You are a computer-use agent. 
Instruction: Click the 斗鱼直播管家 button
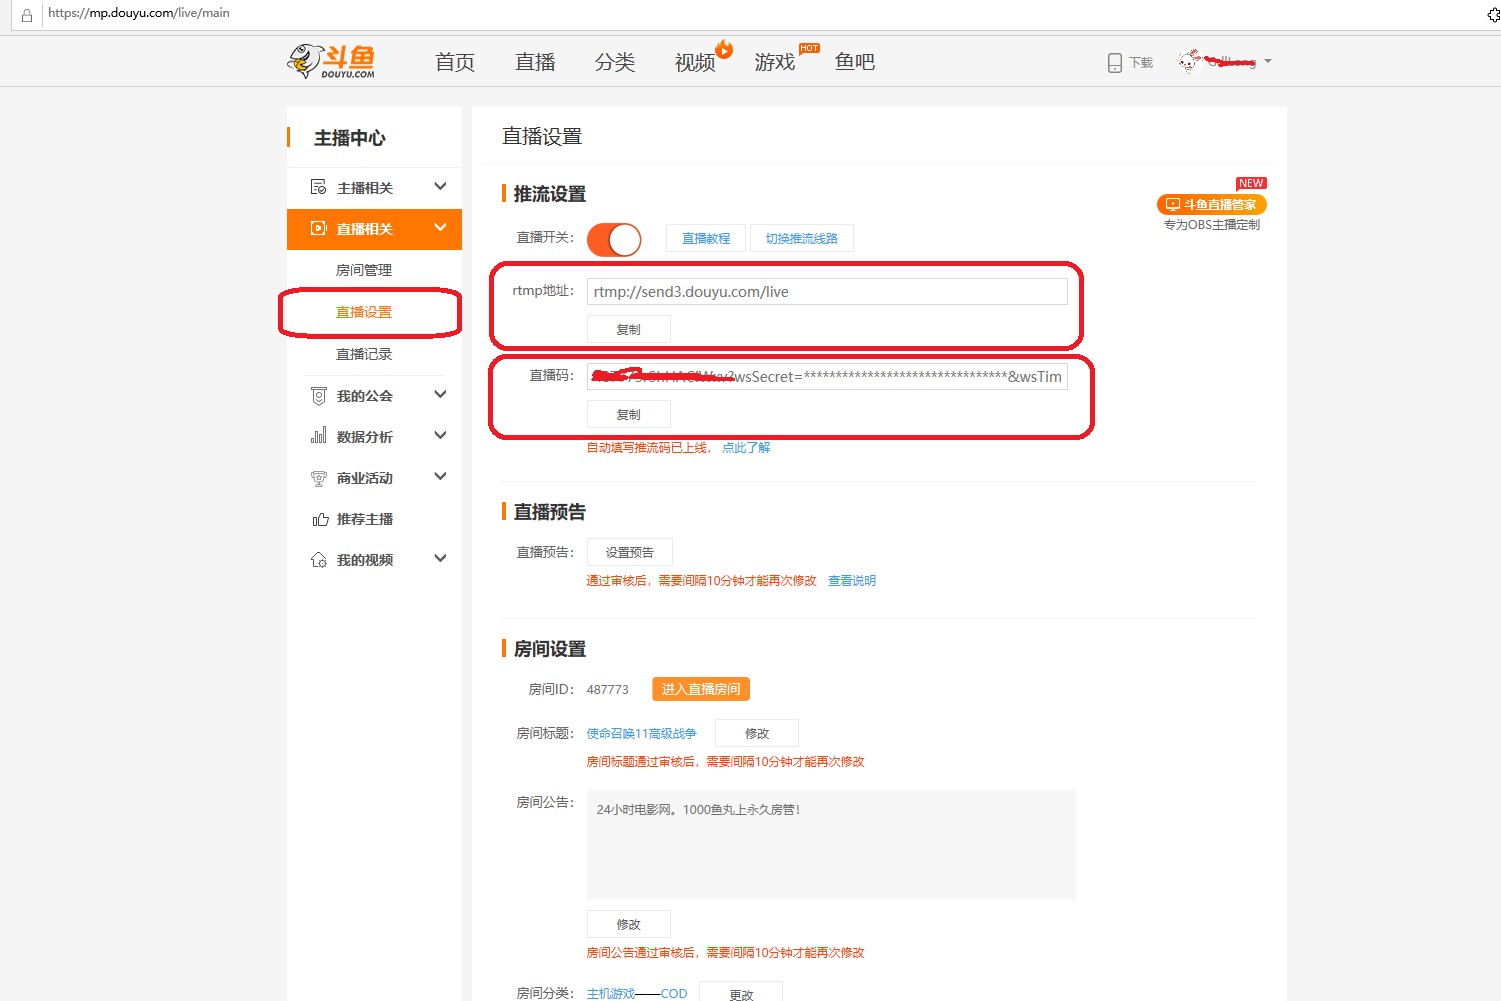tap(1212, 204)
